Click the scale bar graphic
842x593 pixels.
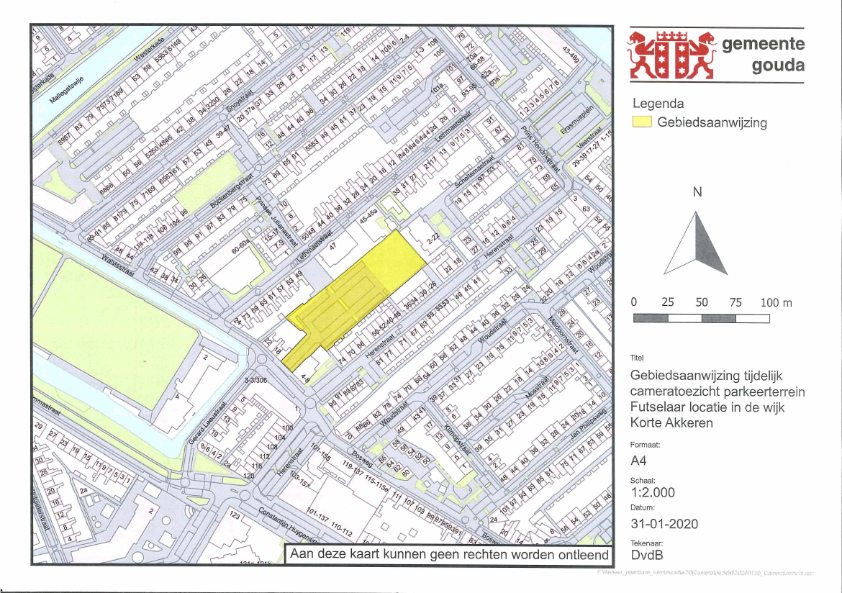701,319
